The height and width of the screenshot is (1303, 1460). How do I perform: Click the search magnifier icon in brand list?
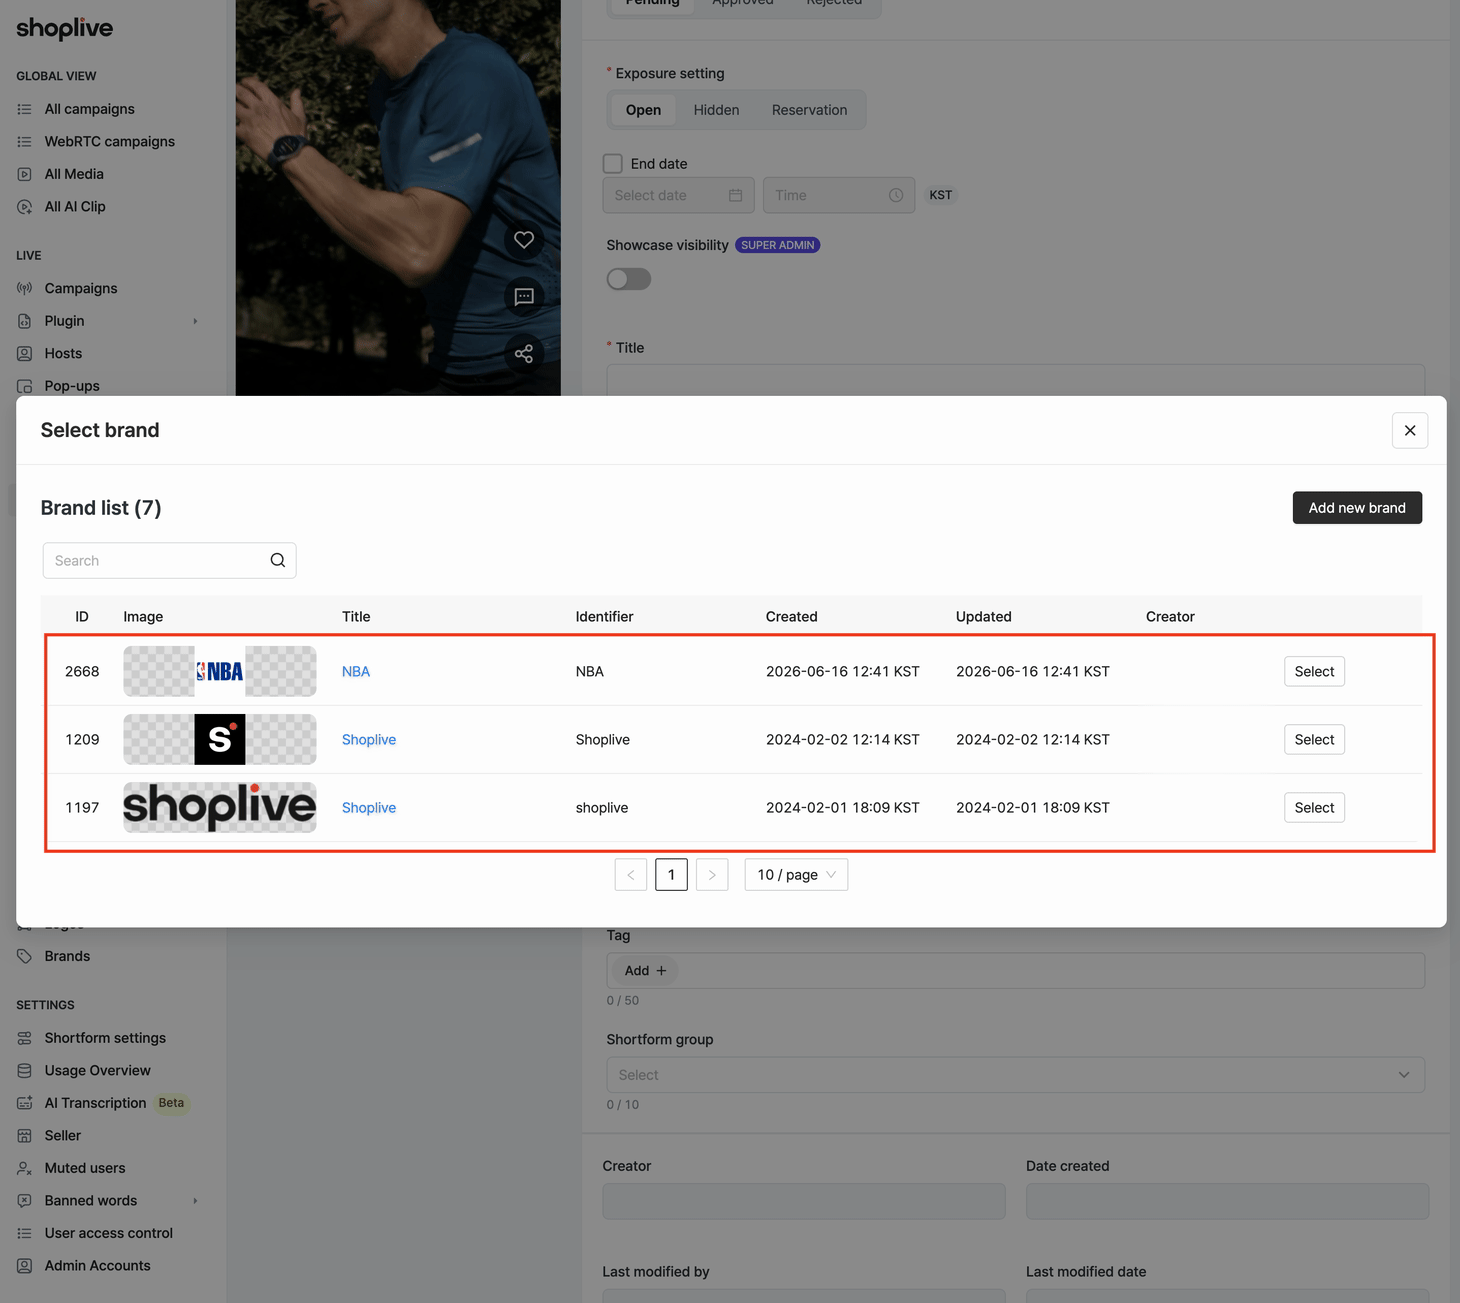click(278, 560)
